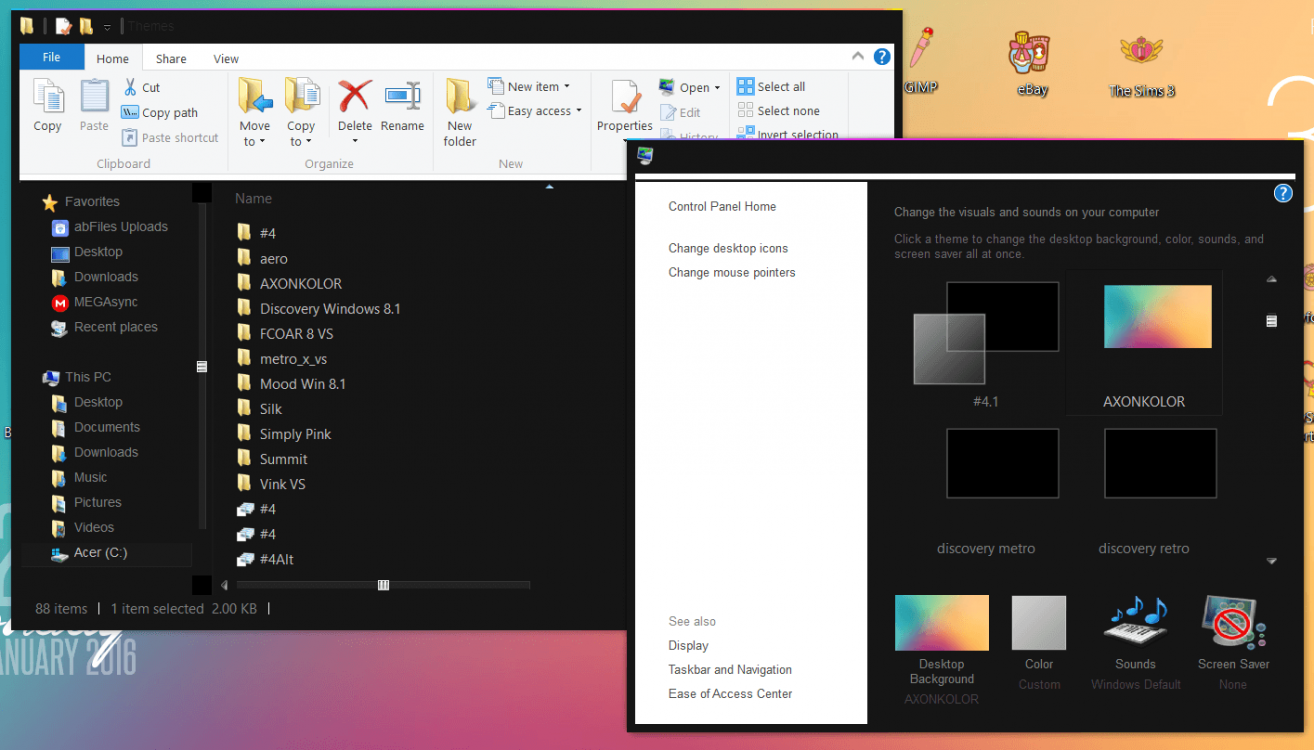Open the File tab
Image resolution: width=1314 pixels, height=750 pixels.
pyautogui.click(x=52, y=57)
